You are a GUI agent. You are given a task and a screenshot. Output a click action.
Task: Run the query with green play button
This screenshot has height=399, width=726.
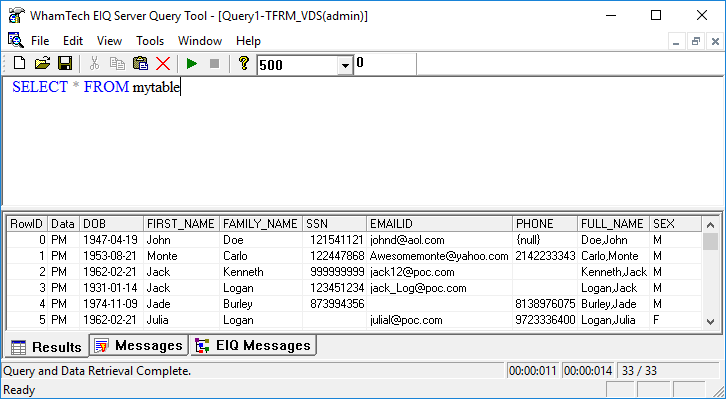click(x=192, y=63)
